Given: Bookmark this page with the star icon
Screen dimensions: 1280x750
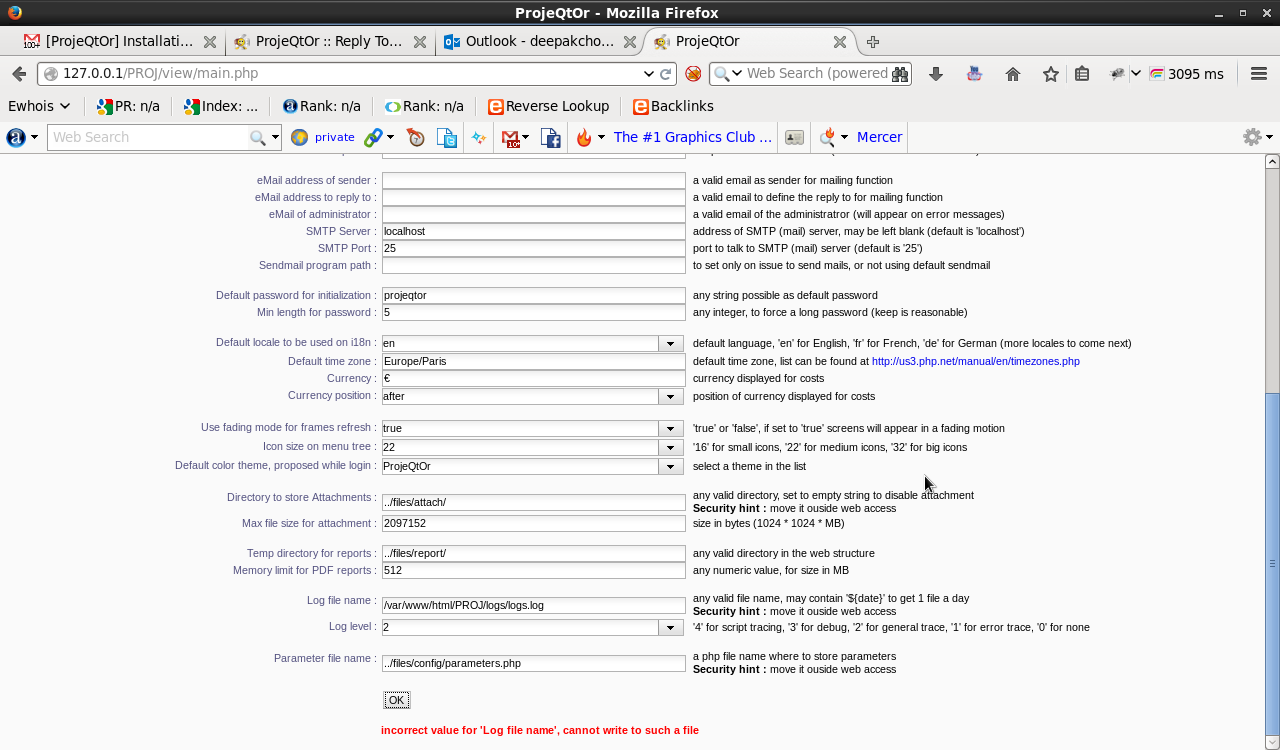Looking at the screenshot, I should click(1050, 73).
